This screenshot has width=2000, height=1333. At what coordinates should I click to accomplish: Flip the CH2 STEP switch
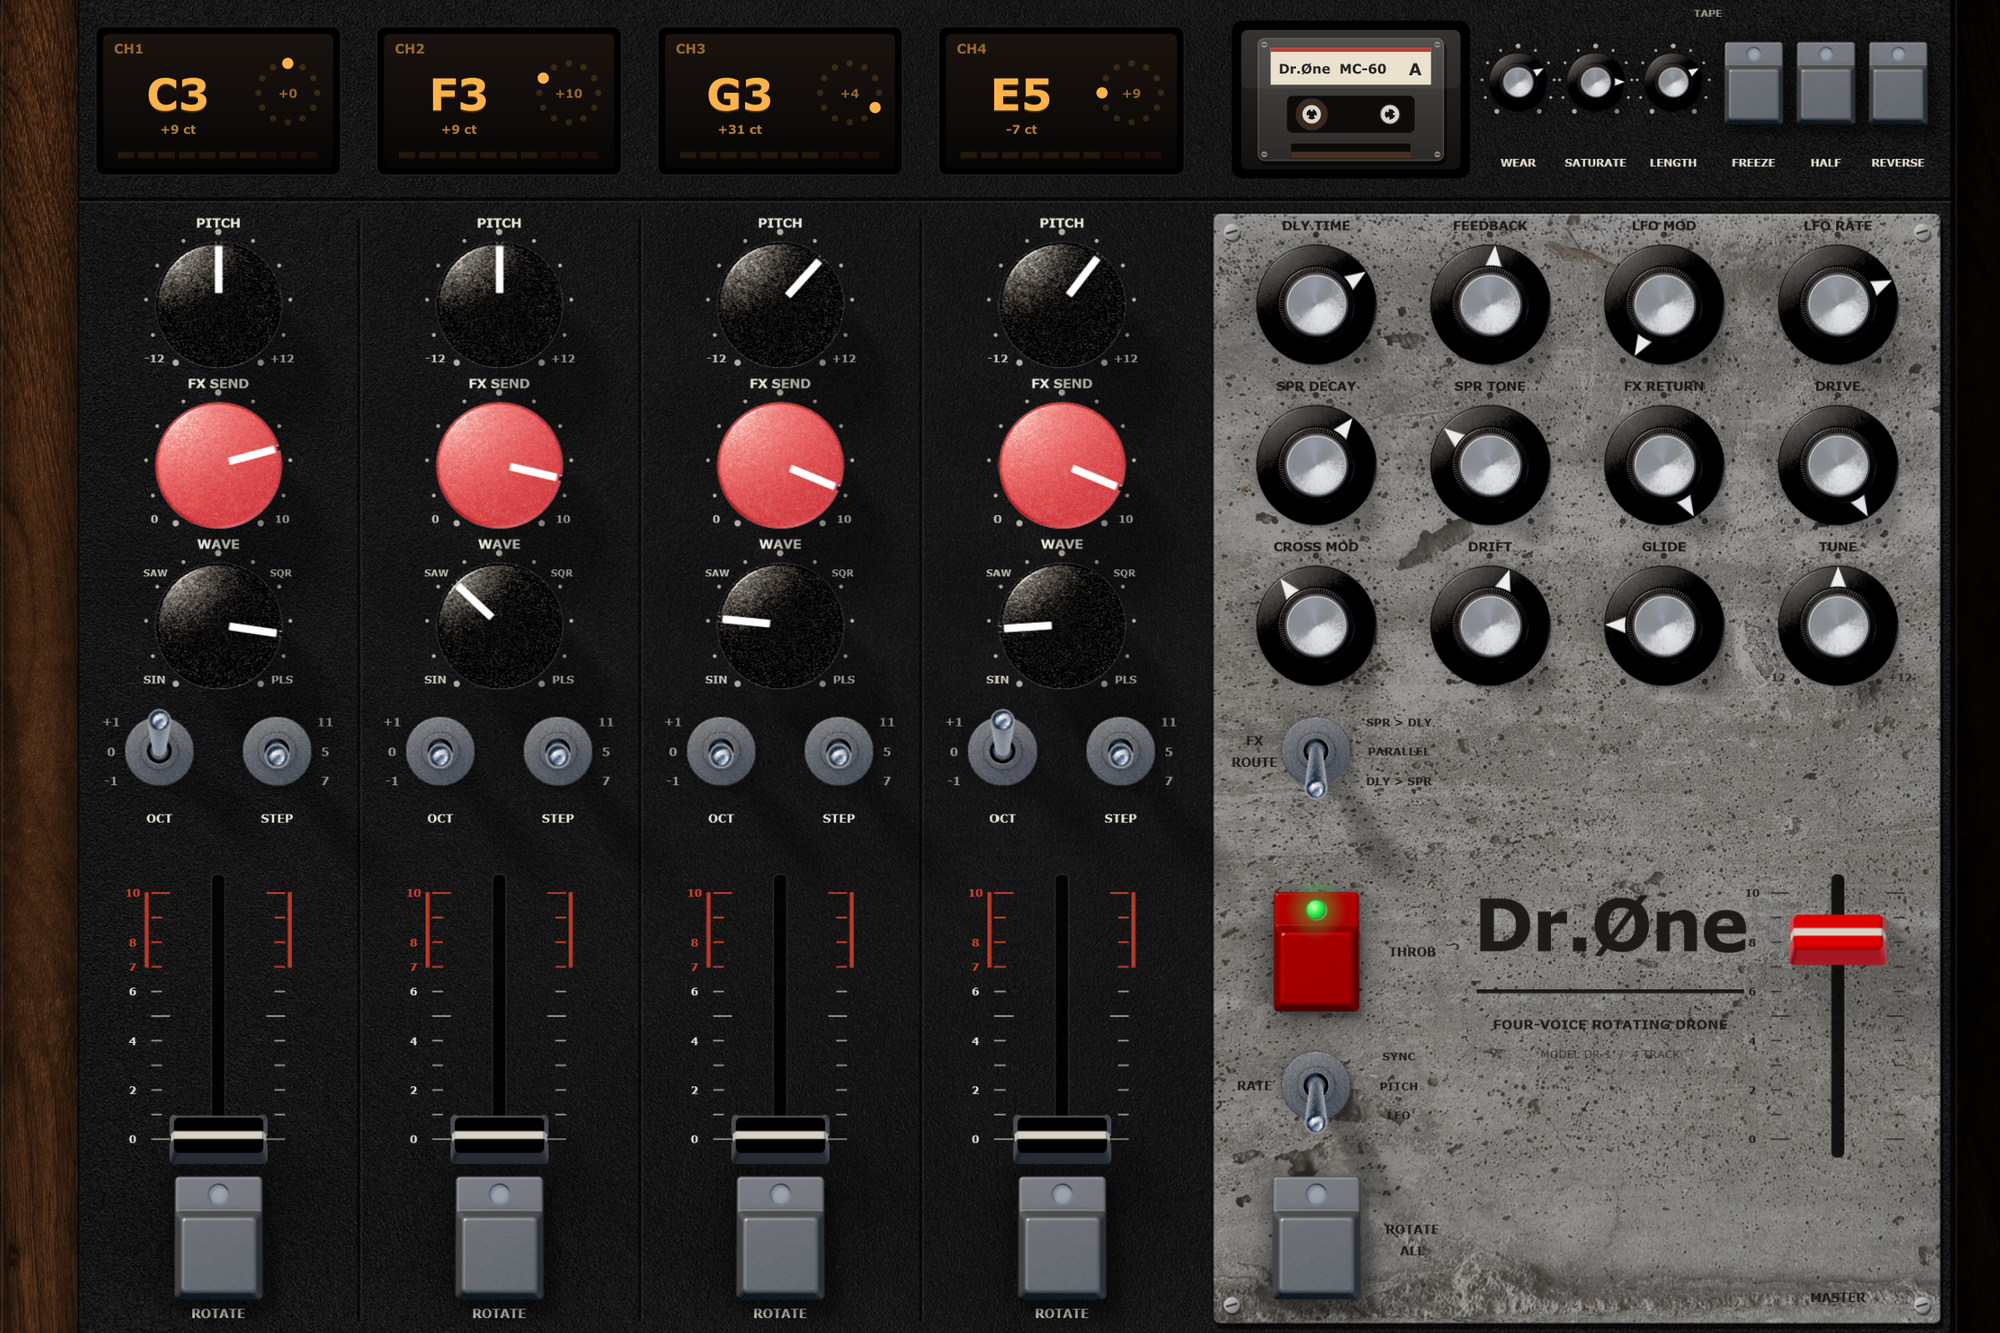click(558, 752)
